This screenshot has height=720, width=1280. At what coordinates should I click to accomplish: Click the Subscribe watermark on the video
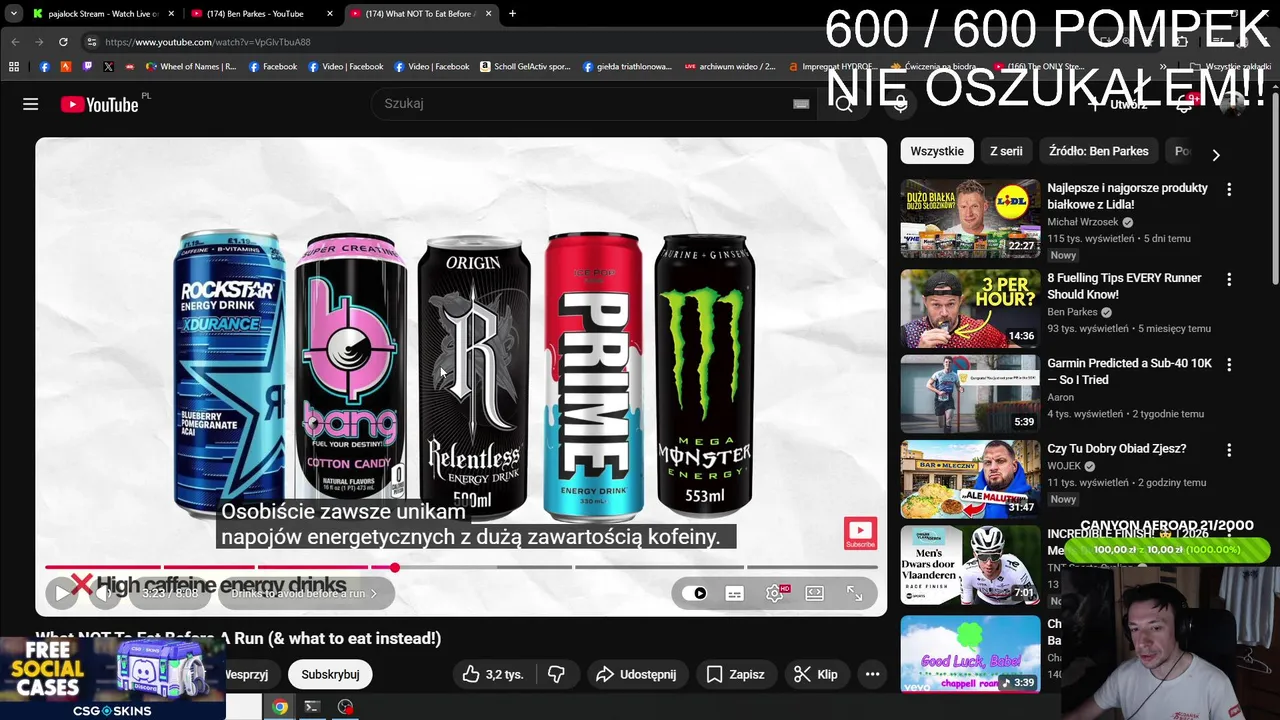(860, 533)
